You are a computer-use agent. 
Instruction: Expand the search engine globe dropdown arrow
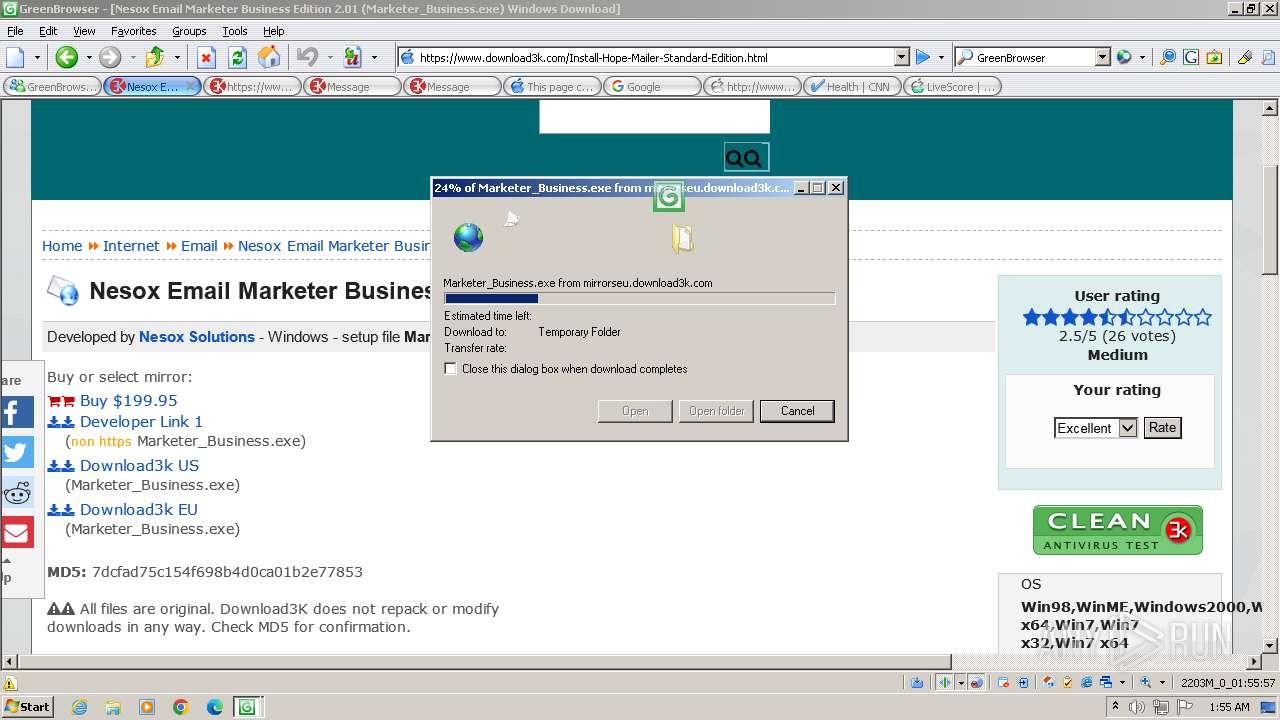(1142, 57)
